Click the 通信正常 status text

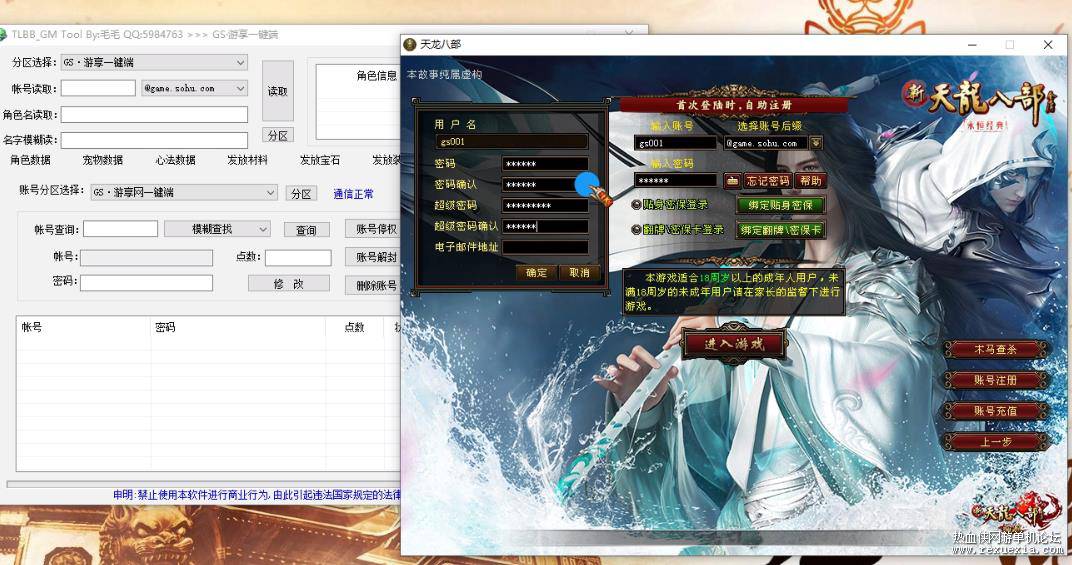353,194
